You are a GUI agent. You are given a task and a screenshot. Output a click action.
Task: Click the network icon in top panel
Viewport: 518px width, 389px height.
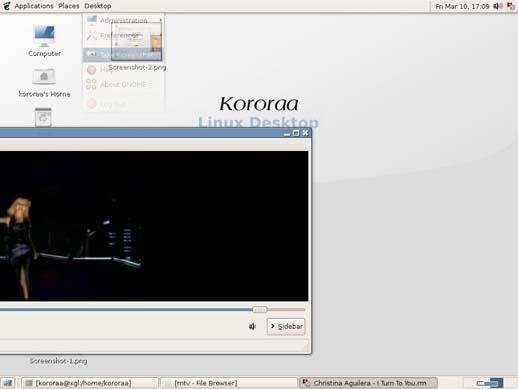point(511,6)
